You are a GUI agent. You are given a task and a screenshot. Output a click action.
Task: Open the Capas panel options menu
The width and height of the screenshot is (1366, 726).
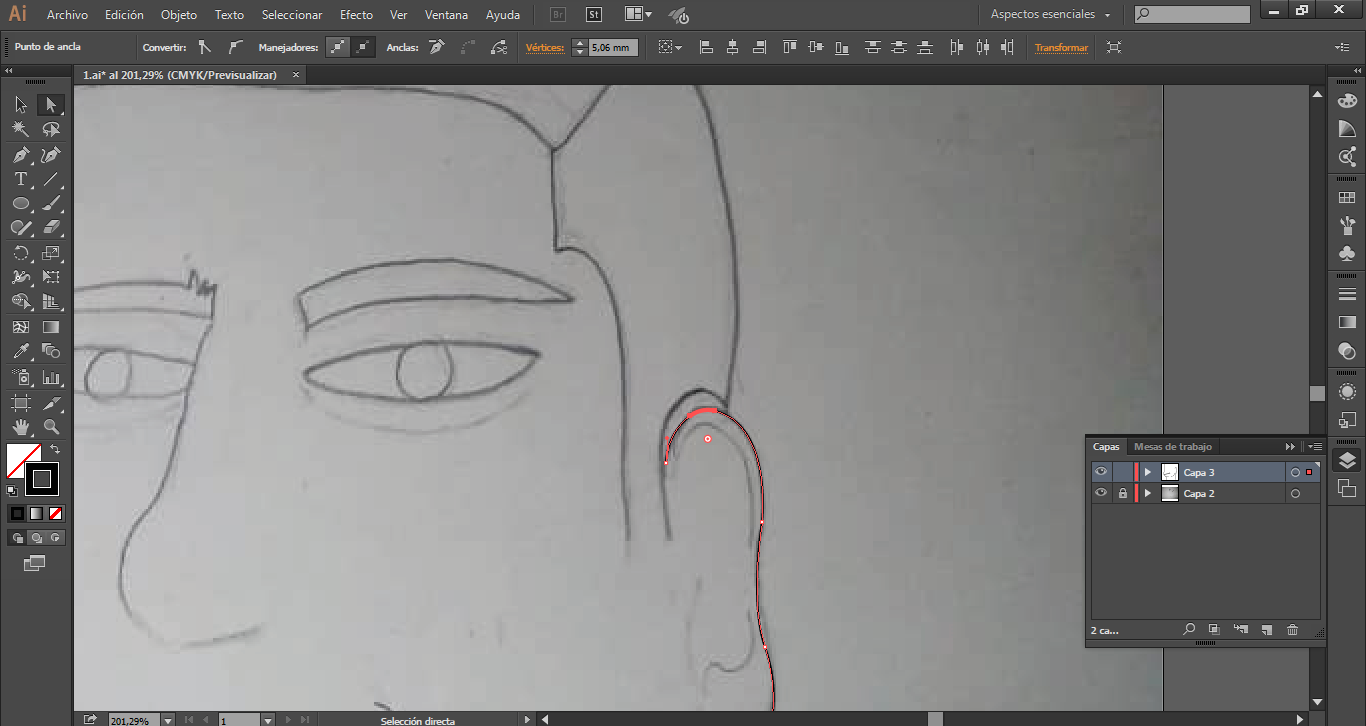pos(1314,446)
